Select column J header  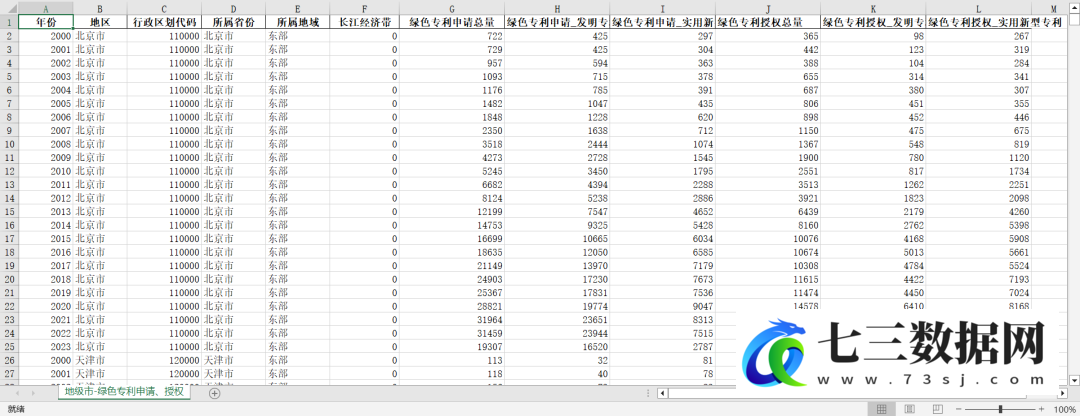pyautogui.click(x=768, y=9)
